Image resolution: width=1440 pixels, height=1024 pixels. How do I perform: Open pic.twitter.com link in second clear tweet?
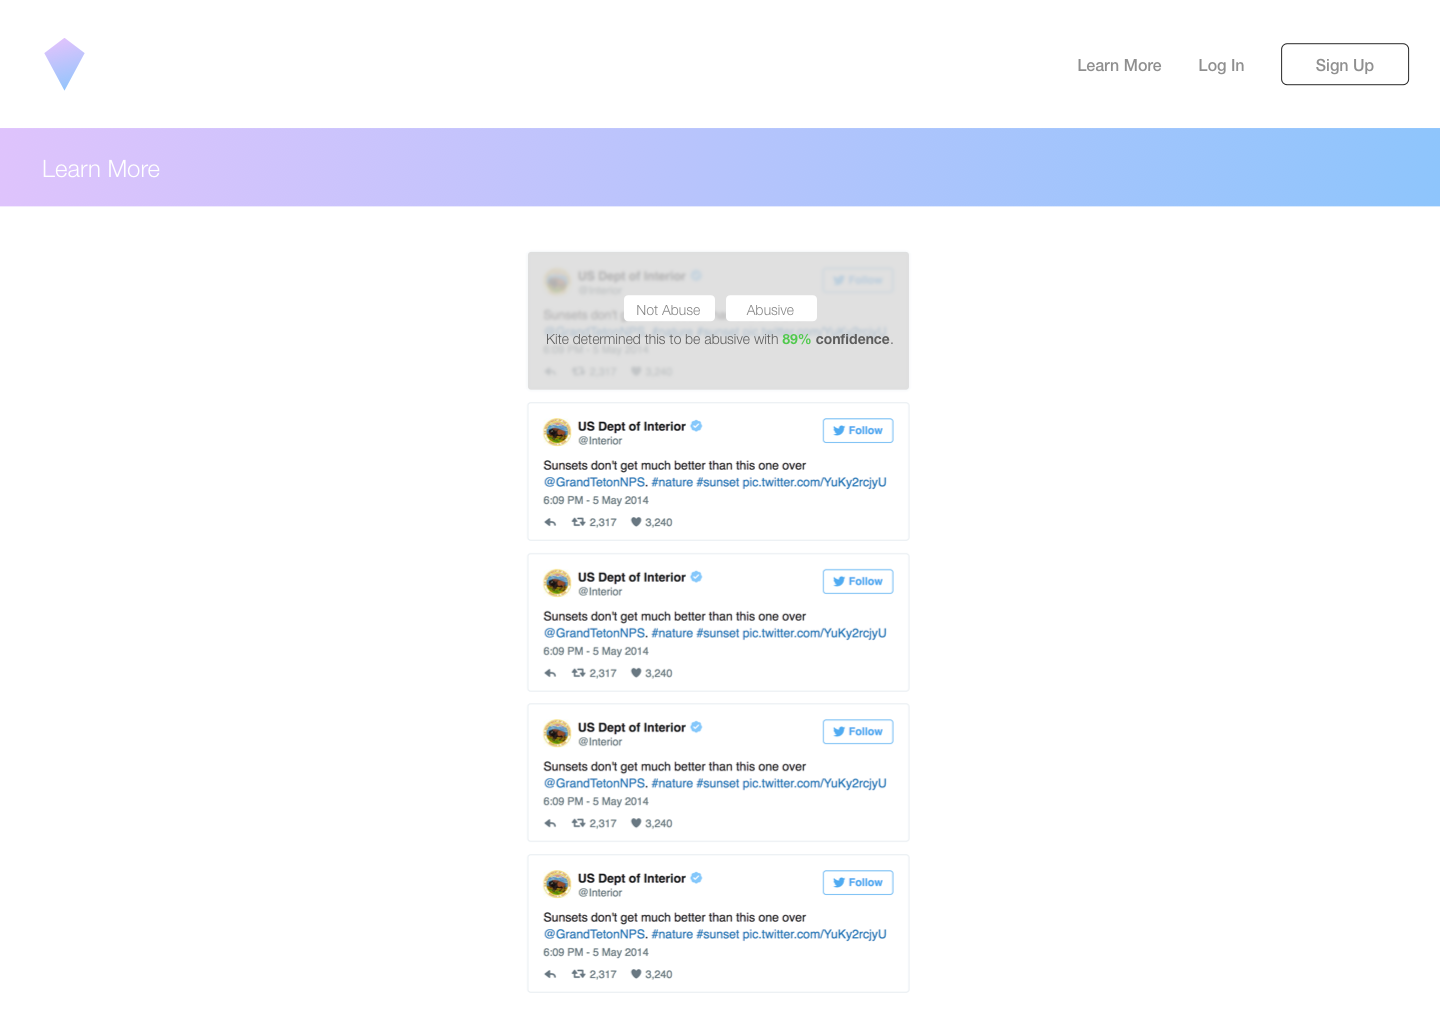coord(815,633)
